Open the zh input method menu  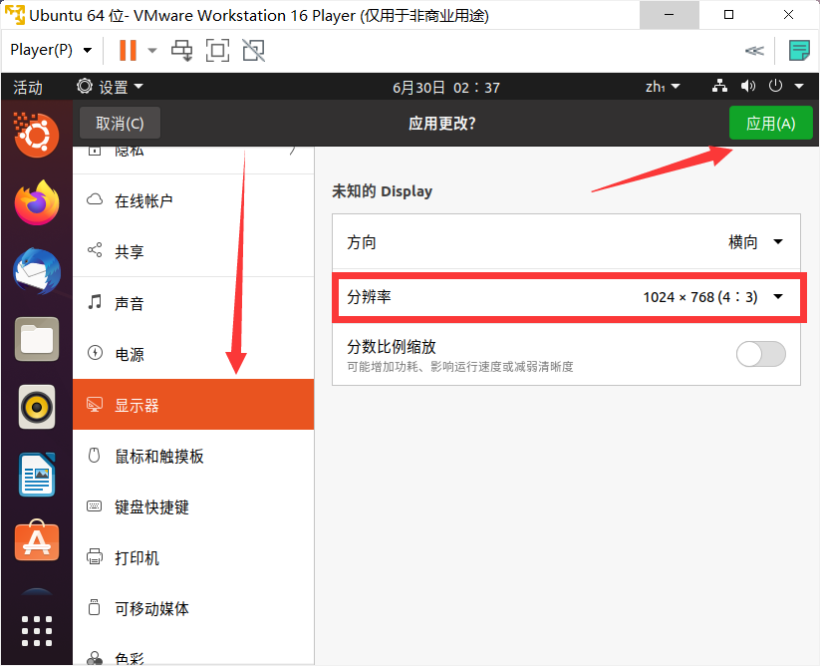tap(662, 87)
